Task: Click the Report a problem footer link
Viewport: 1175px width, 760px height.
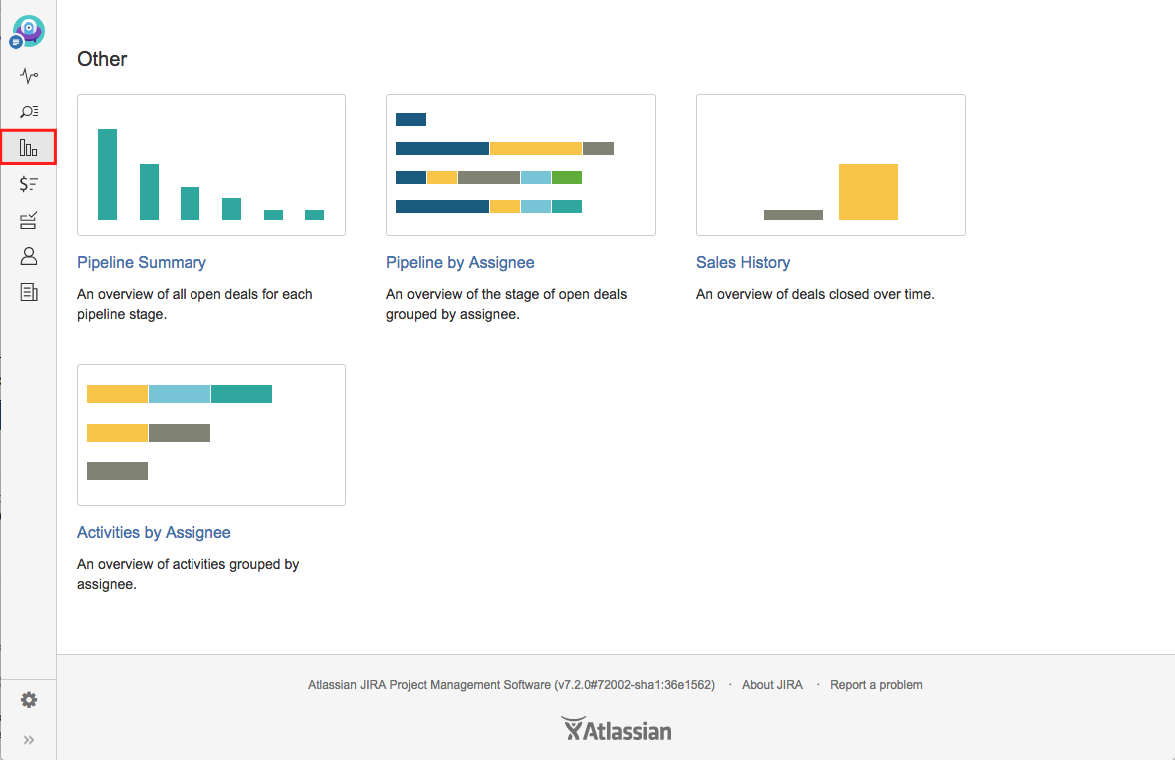Action: (876, 684)
